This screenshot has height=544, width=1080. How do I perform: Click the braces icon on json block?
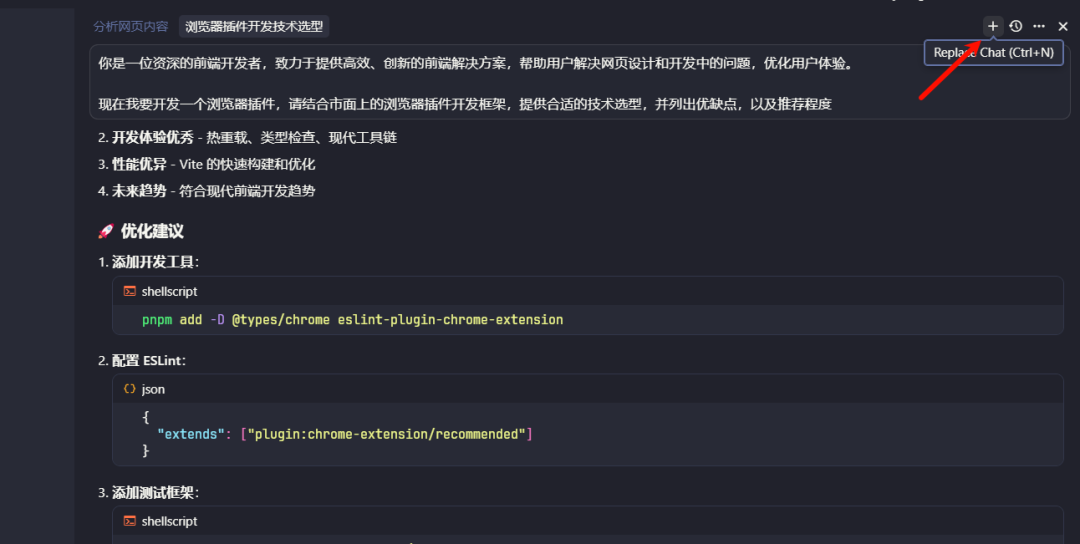(x=130, y=389)
